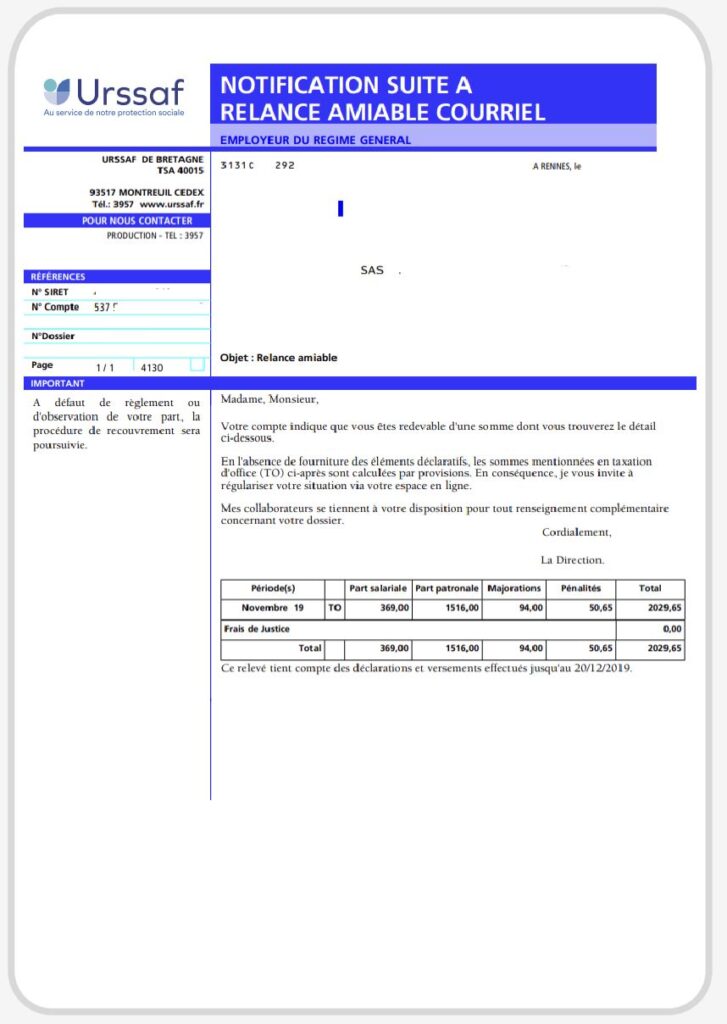Viewport: 727px width, 1024px height.
Task: Click the empty square box beside 4130
Action: tap(197, 366)
